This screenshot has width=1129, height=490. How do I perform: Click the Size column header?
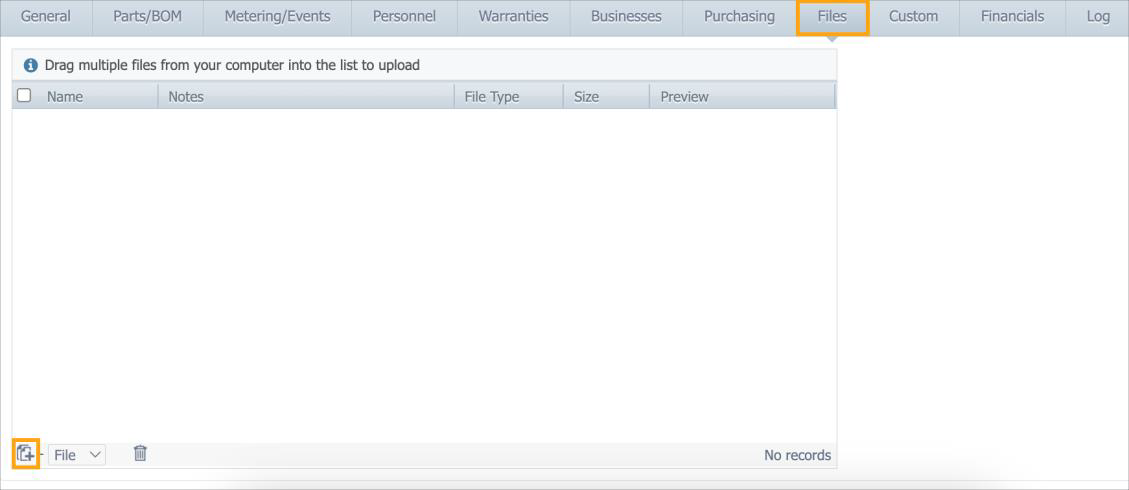[587, 96]
